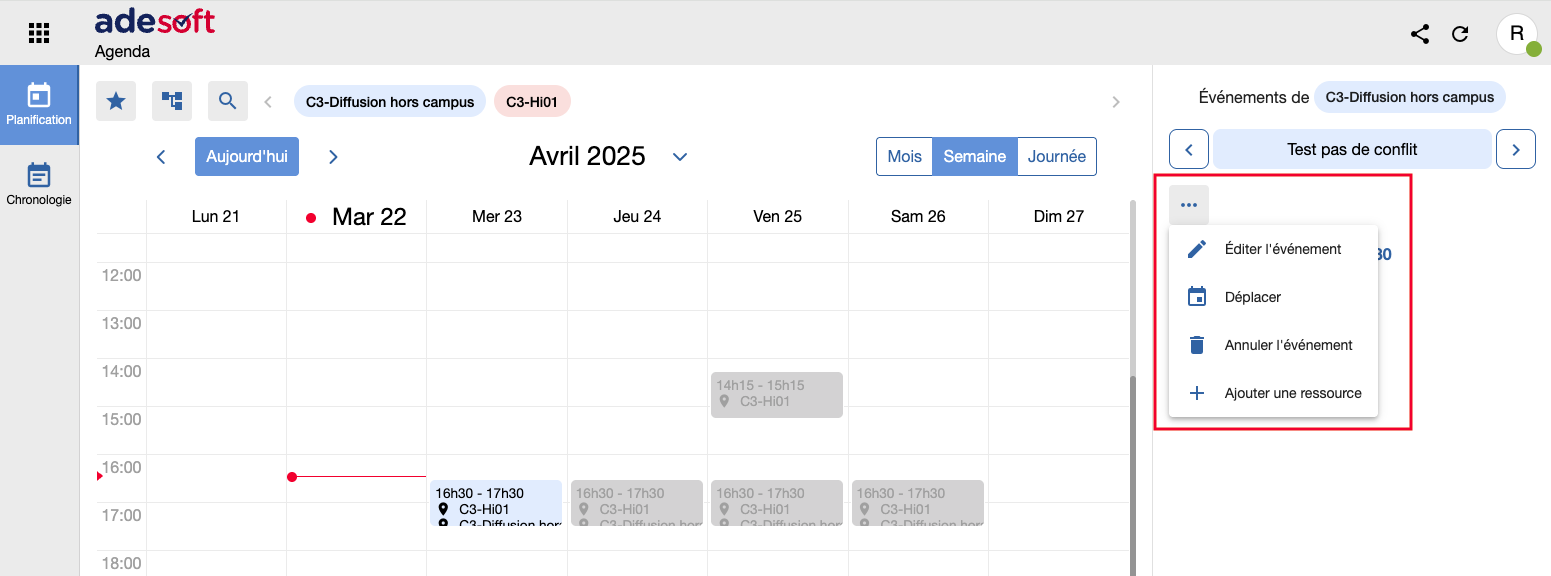Expand the Avril 2025 month dropdown
The width and height of the screenshot is (1551, 576).
680,157
